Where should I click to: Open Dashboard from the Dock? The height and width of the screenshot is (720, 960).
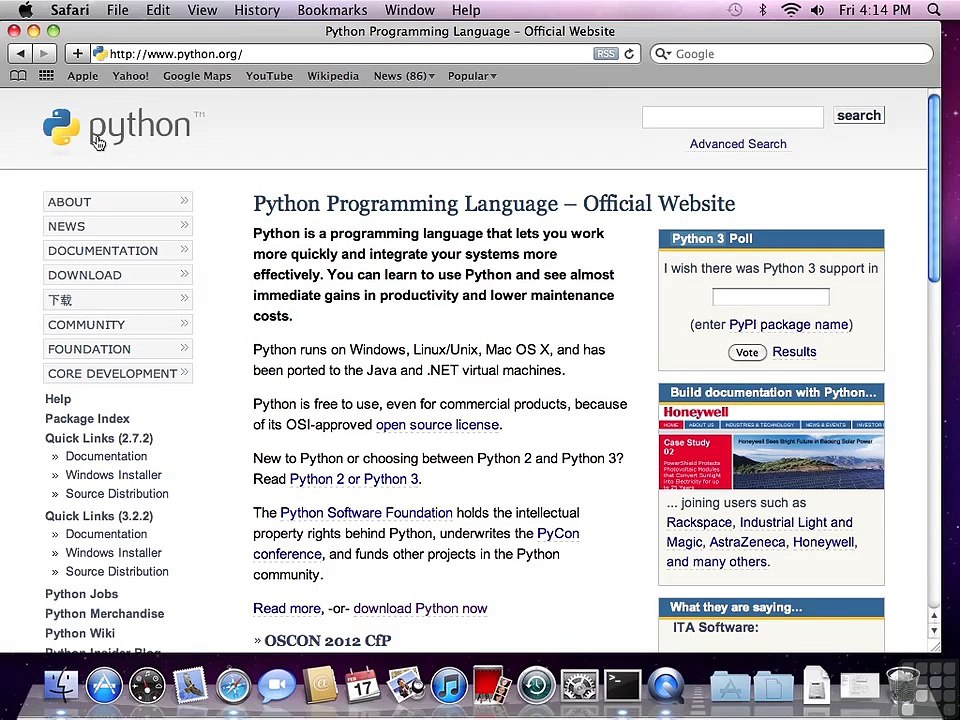click(147, 685)
